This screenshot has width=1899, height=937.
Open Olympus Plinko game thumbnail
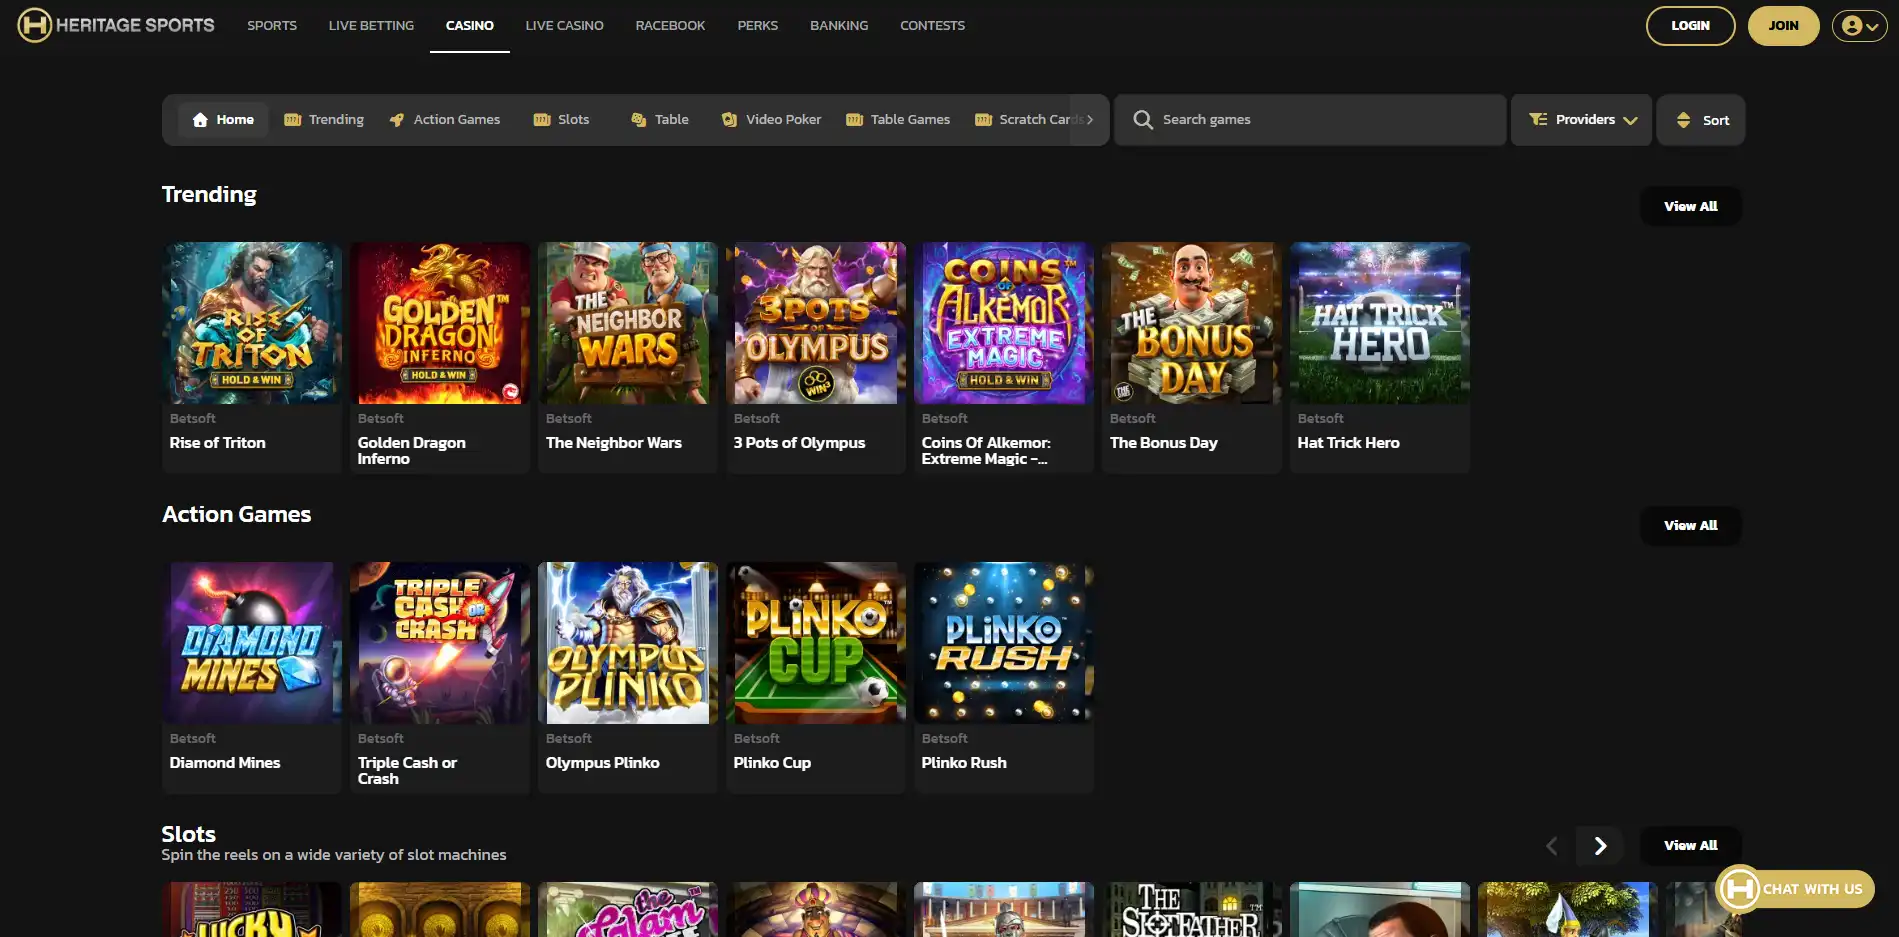pyautogui.click(x=628, y=643)
